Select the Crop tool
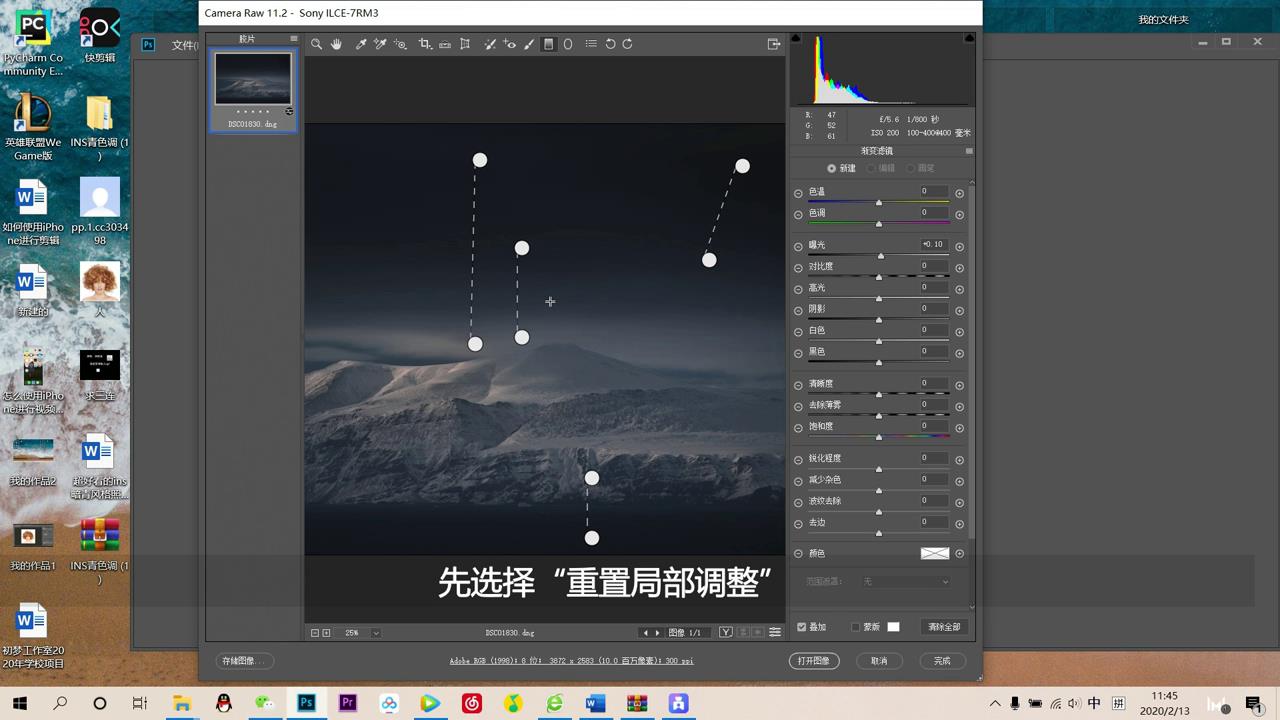 (x=424, y=44)
